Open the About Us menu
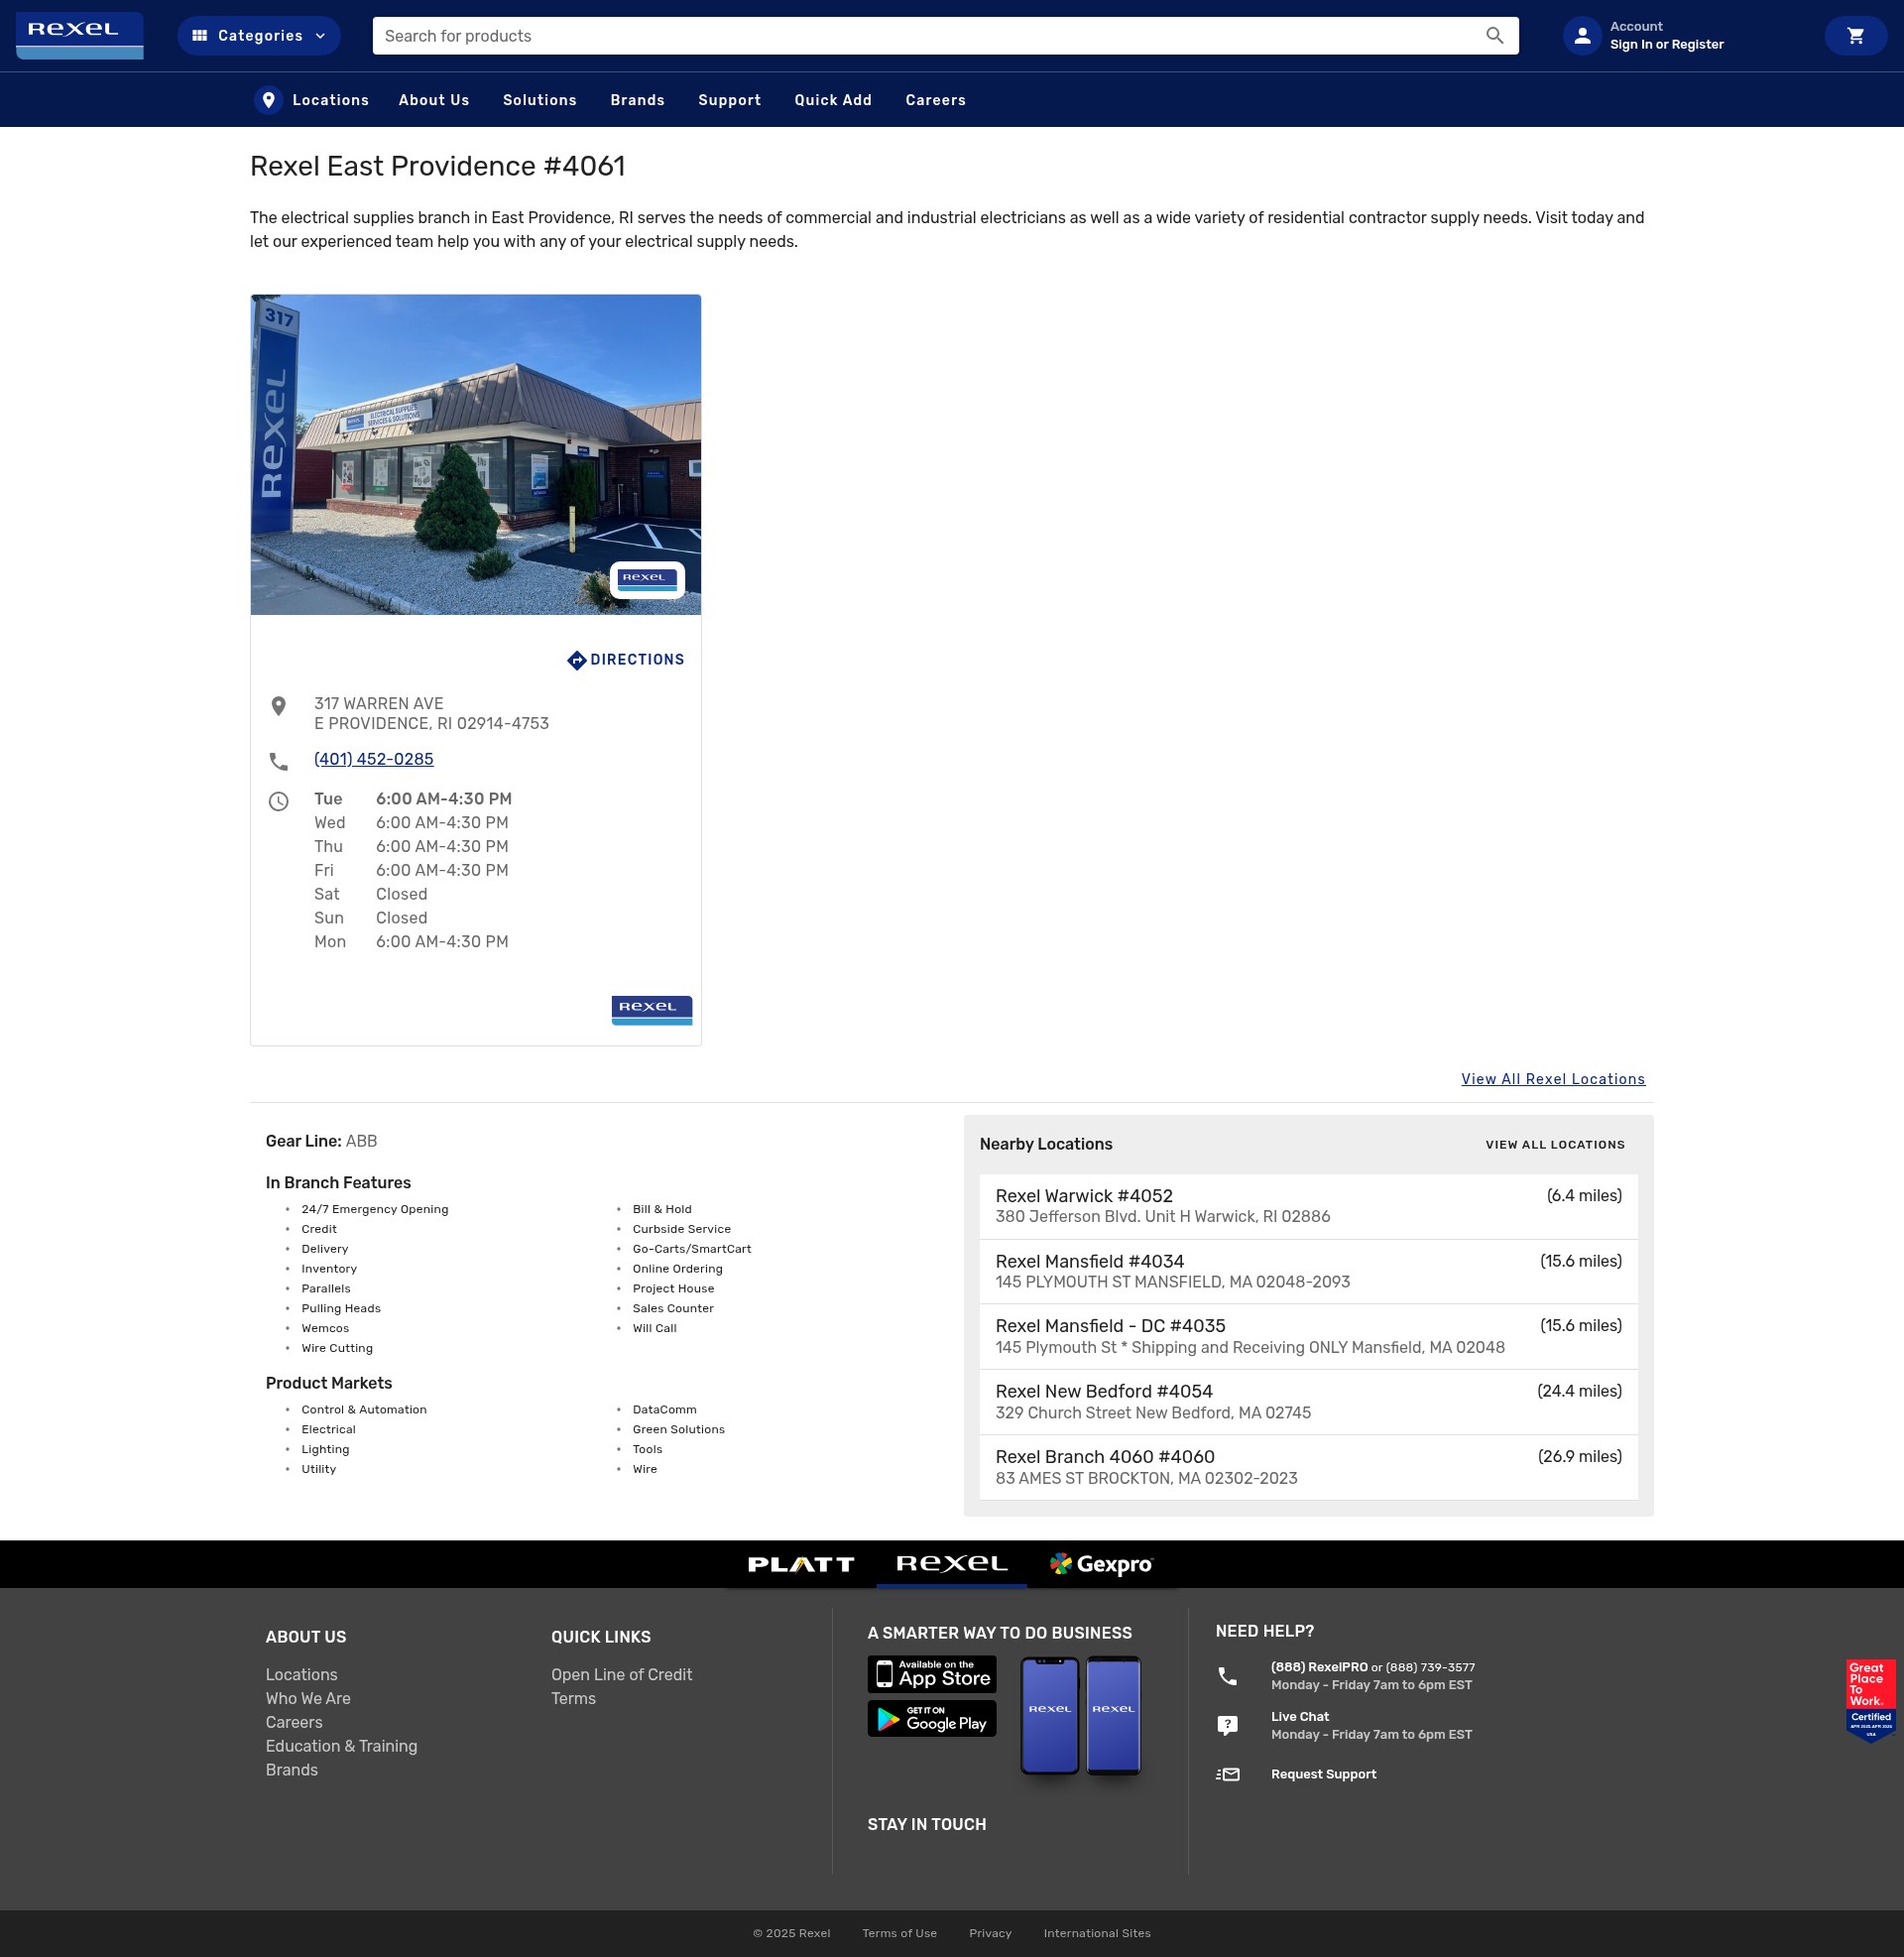 434,100
